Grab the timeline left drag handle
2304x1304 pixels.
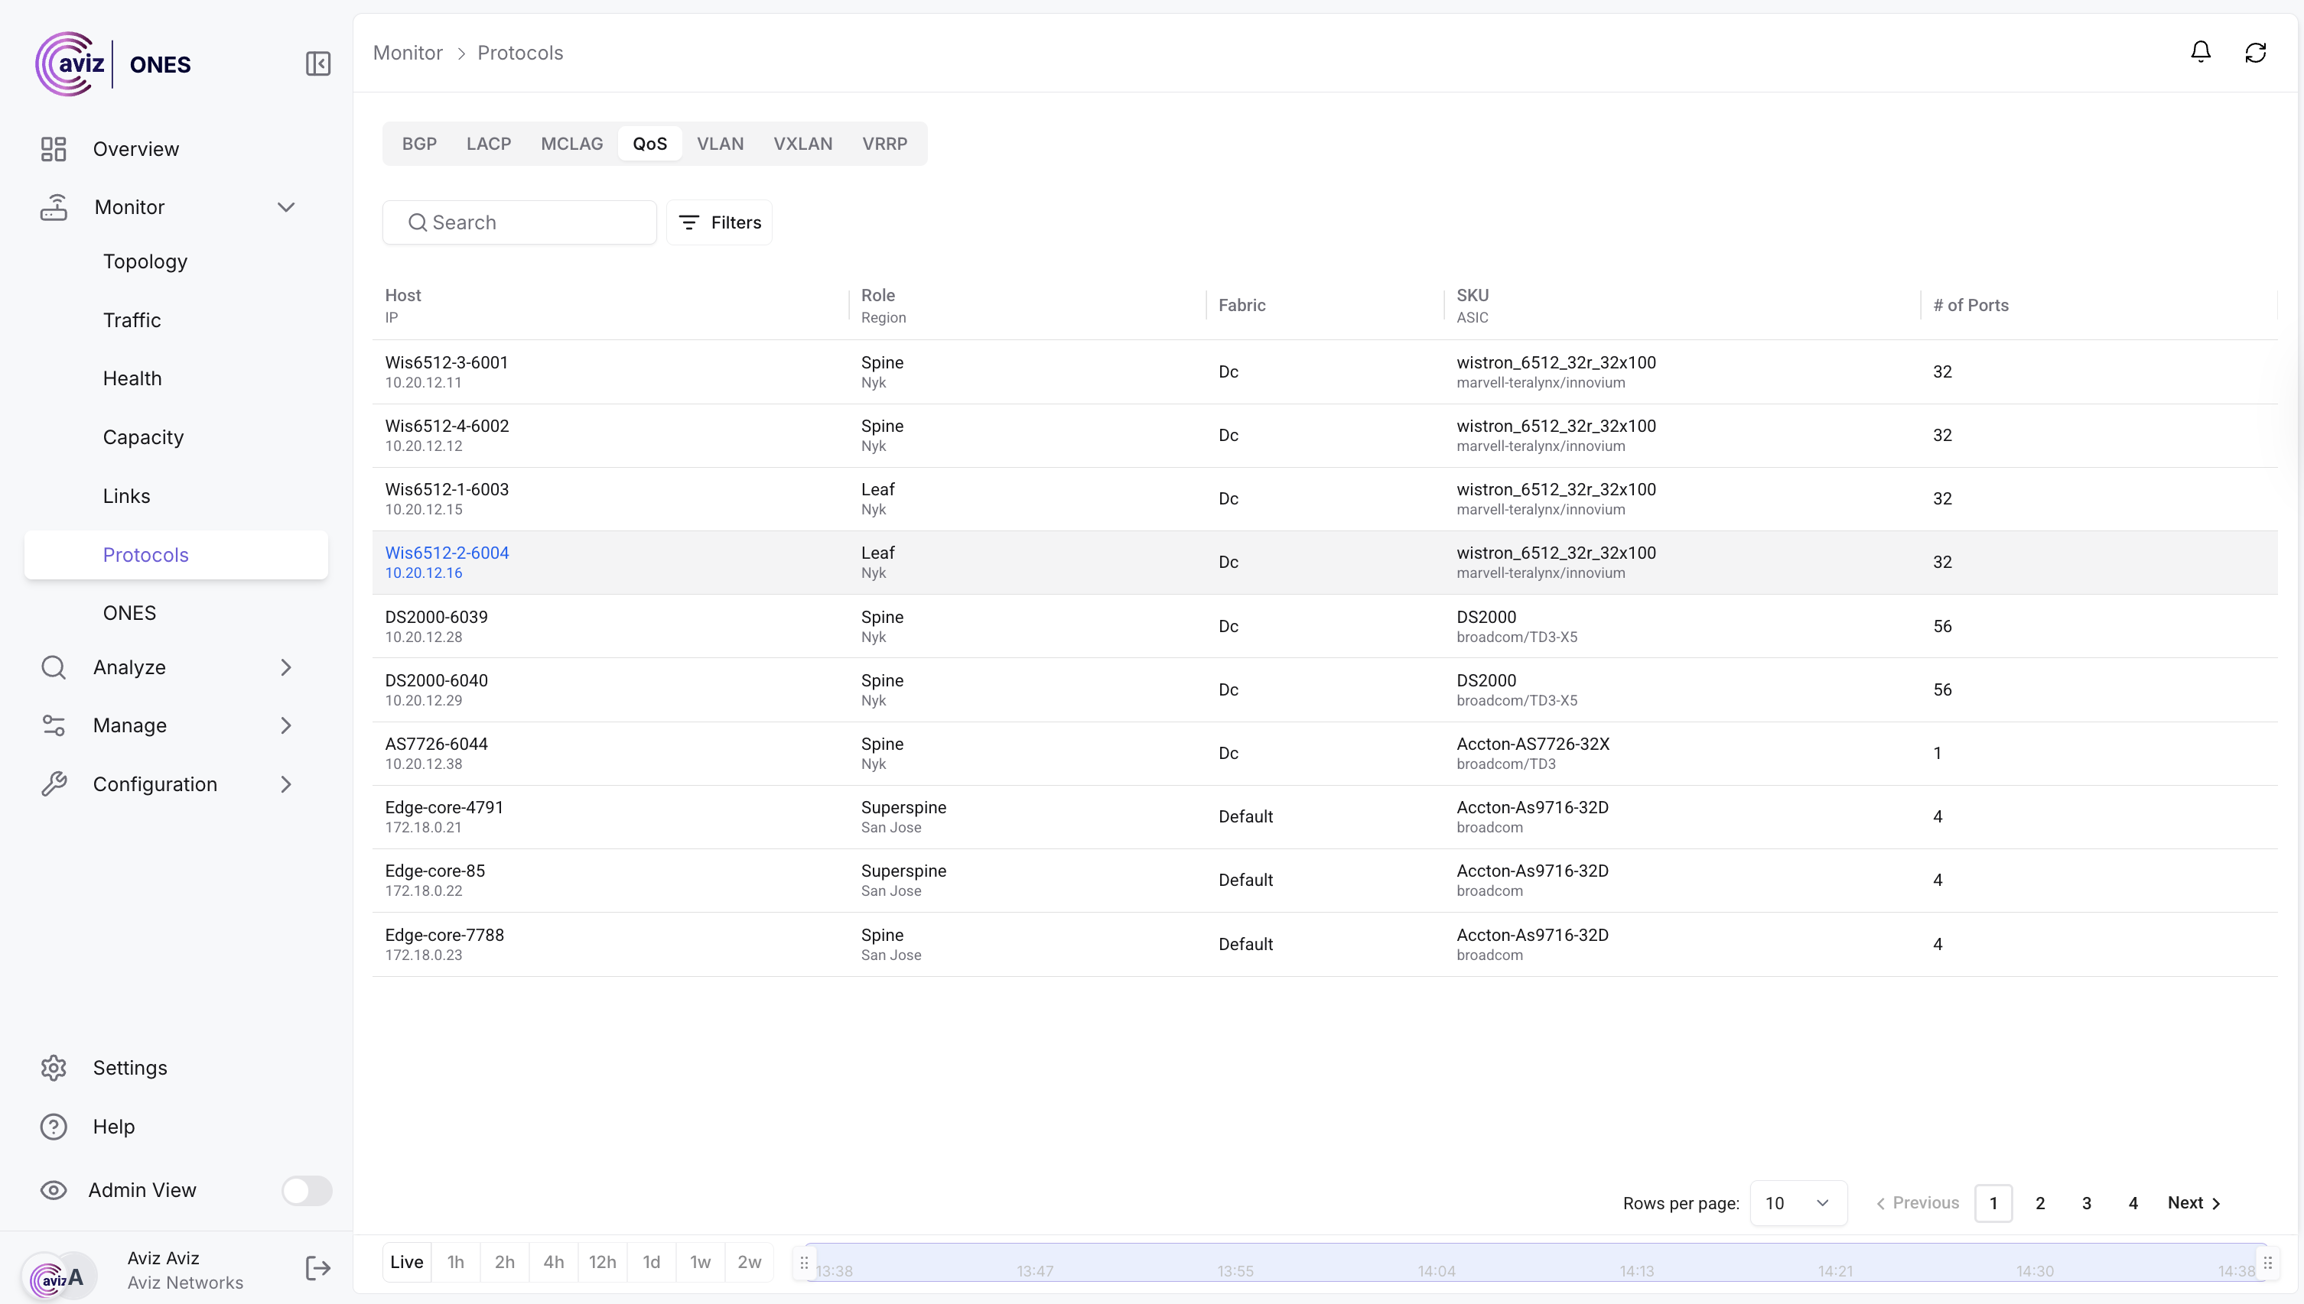tap(804, 1263)
